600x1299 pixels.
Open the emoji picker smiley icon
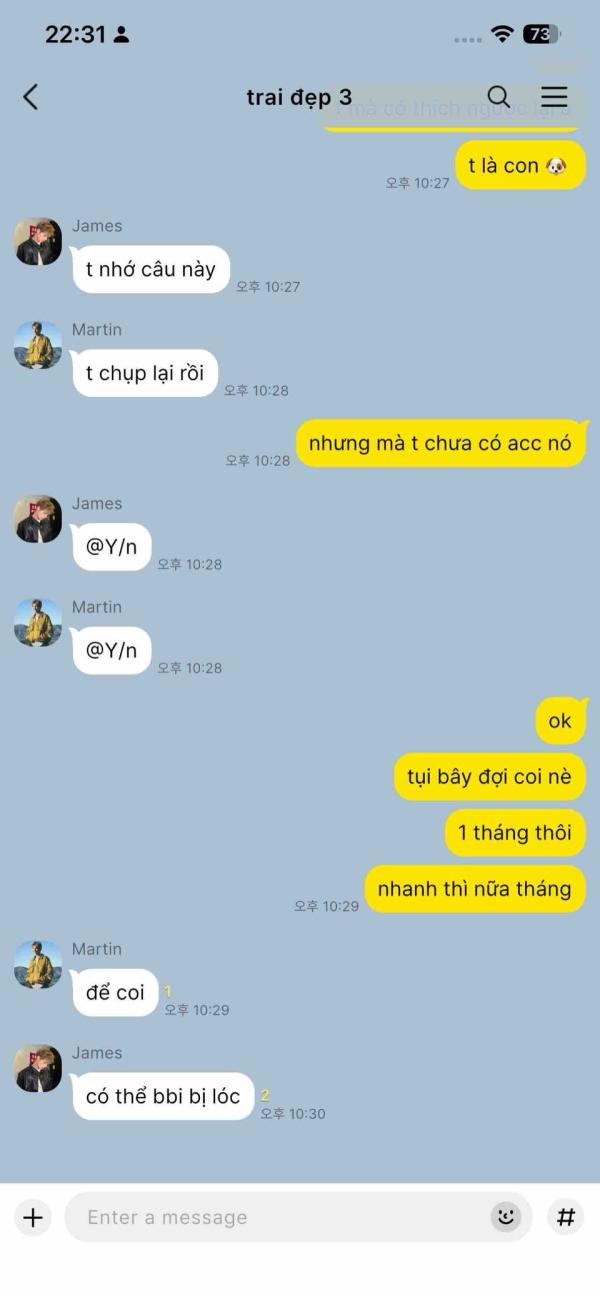point(506,1217)
